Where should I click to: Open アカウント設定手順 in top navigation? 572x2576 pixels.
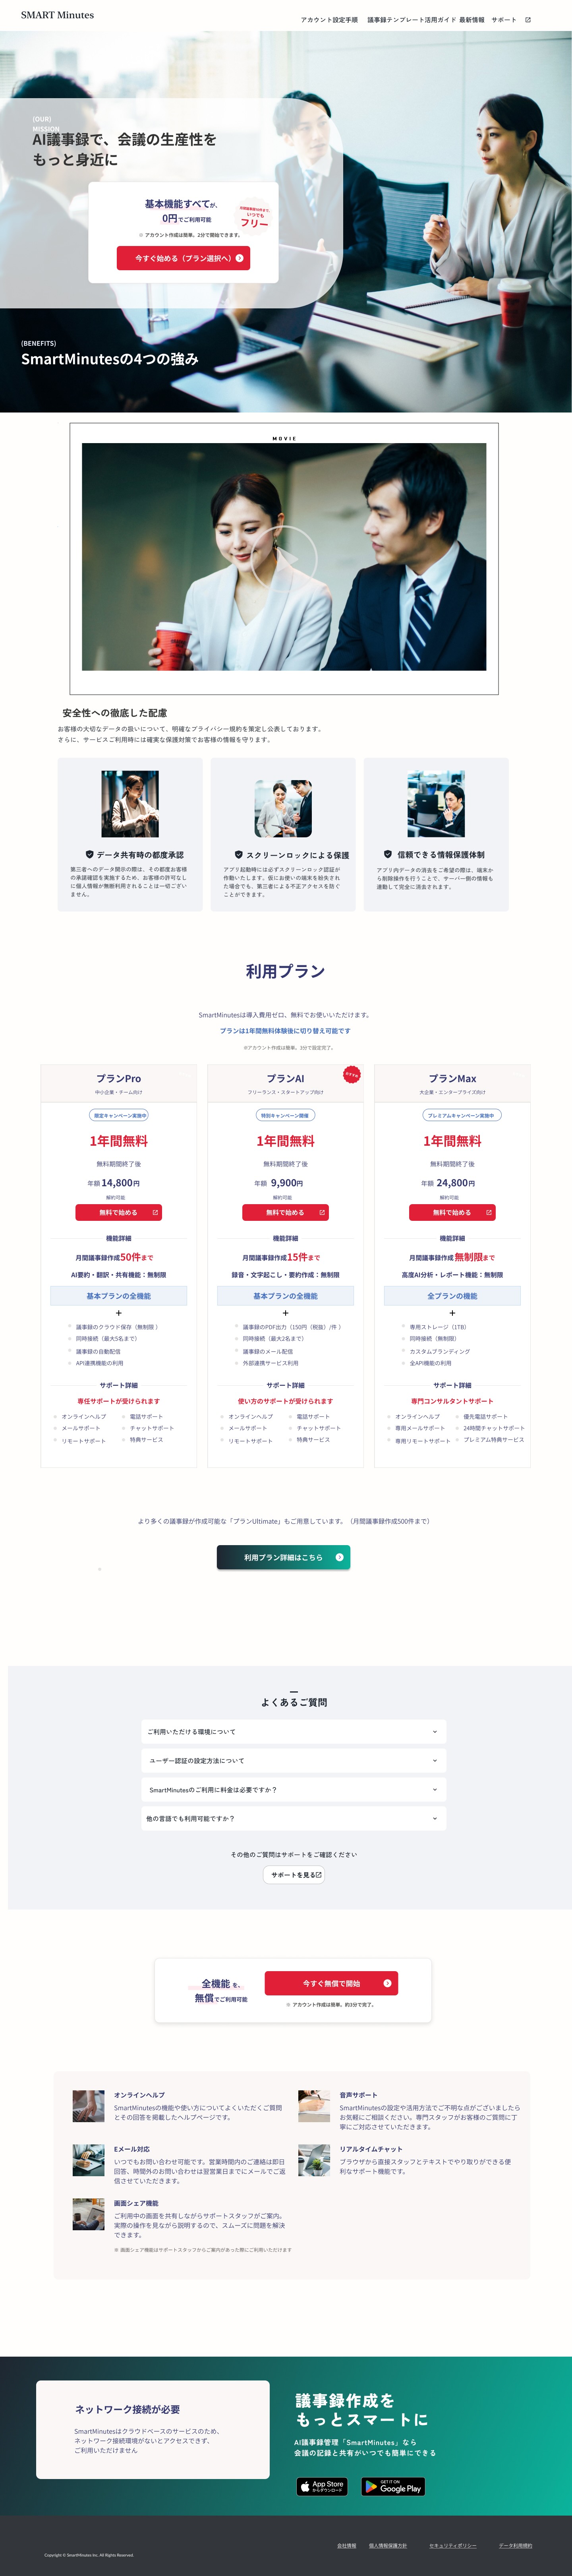point(329,20)
